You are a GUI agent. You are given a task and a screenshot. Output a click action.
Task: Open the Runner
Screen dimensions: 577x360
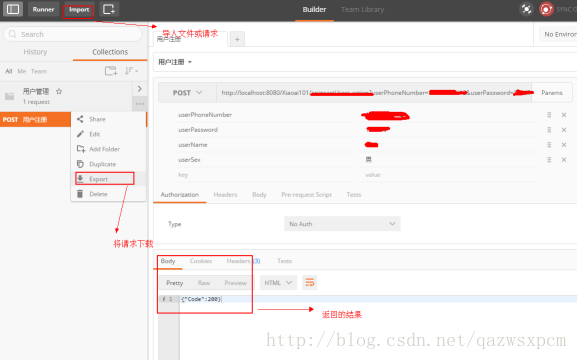pyautogui.click(x=43, y=9)
